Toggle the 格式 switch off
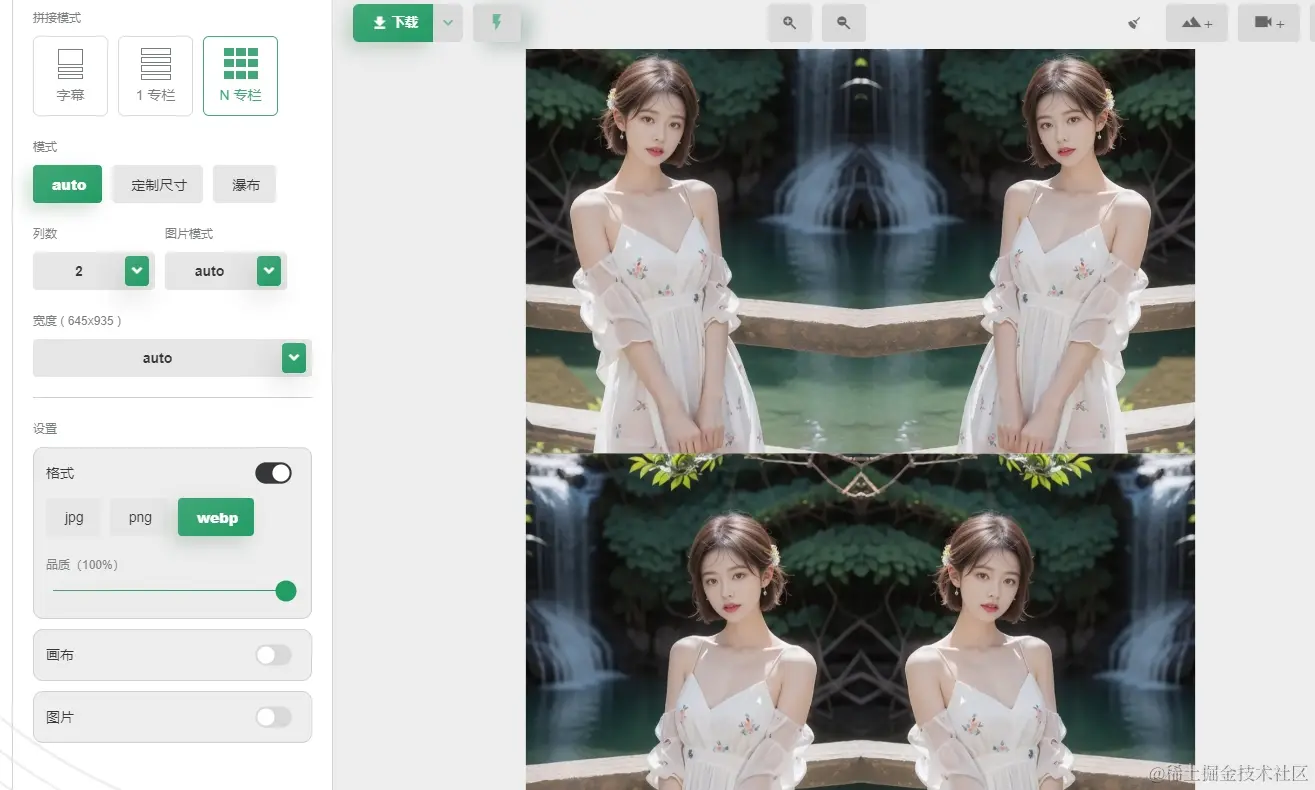Screen dimensions: 1315x790 click(273, 473)
